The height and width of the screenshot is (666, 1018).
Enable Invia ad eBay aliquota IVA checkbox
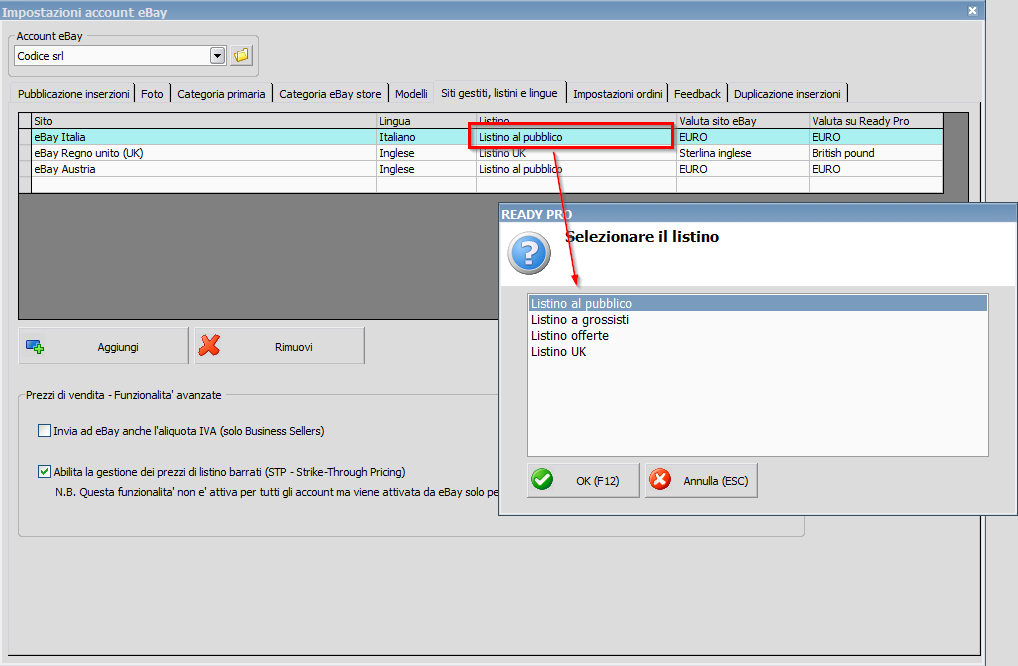pos(44,430)
